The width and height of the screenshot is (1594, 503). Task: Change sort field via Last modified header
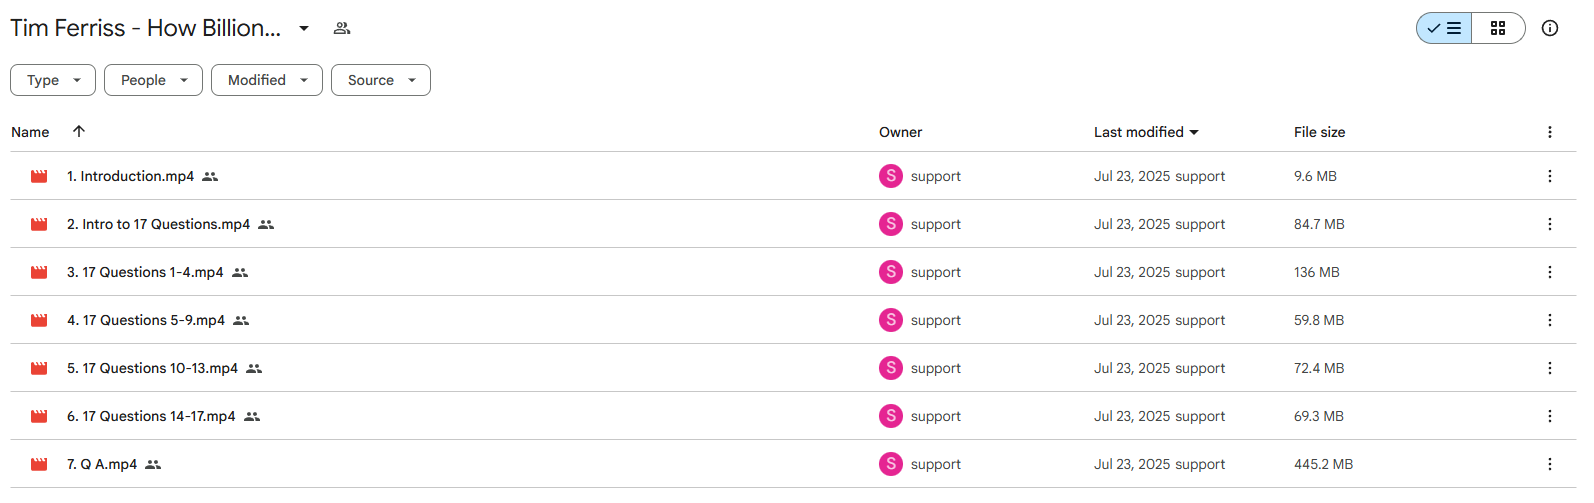[1146, 132]
